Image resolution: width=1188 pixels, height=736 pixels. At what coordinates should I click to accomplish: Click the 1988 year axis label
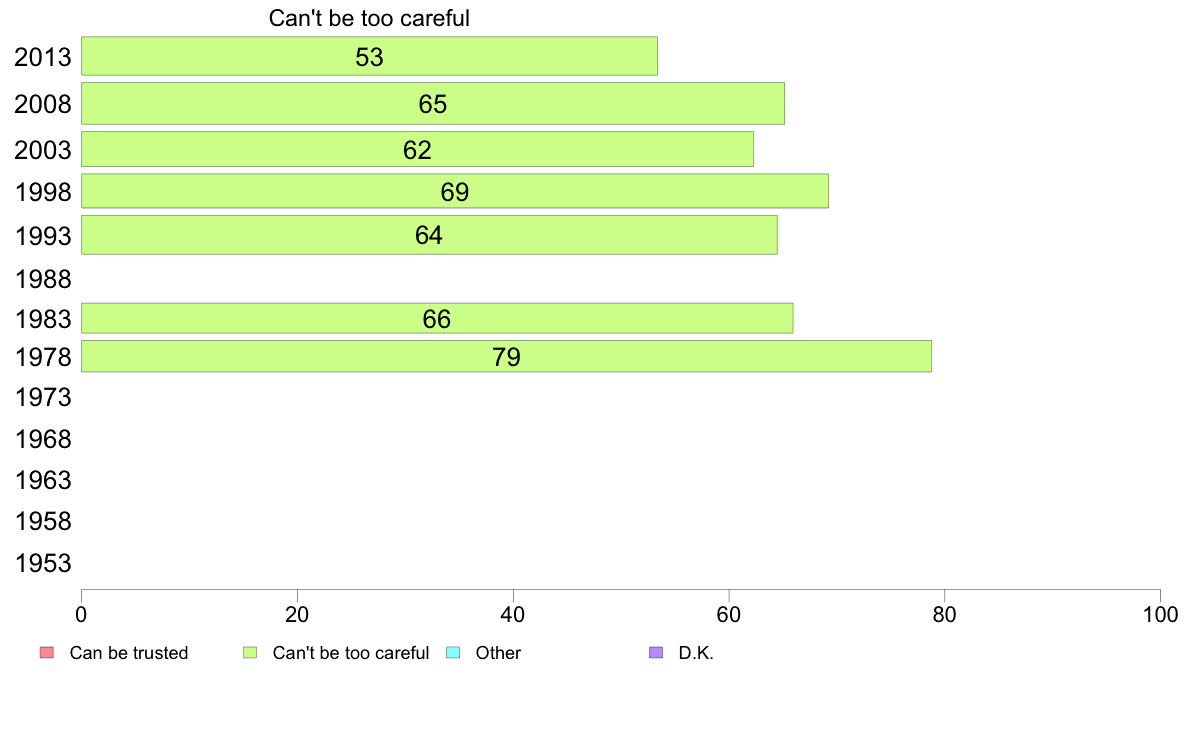[x=43, y=279]
